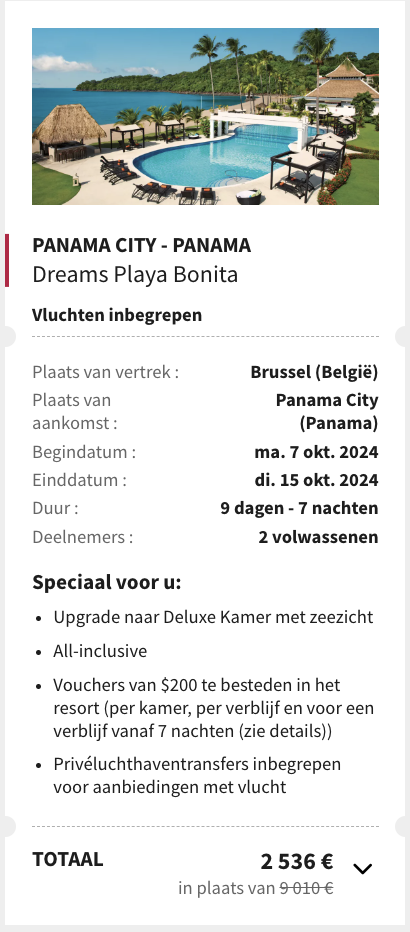Select end date di. 15 okt. 2024
The height and width of the screenshot is (932, 410).
(x=316, y=480)
